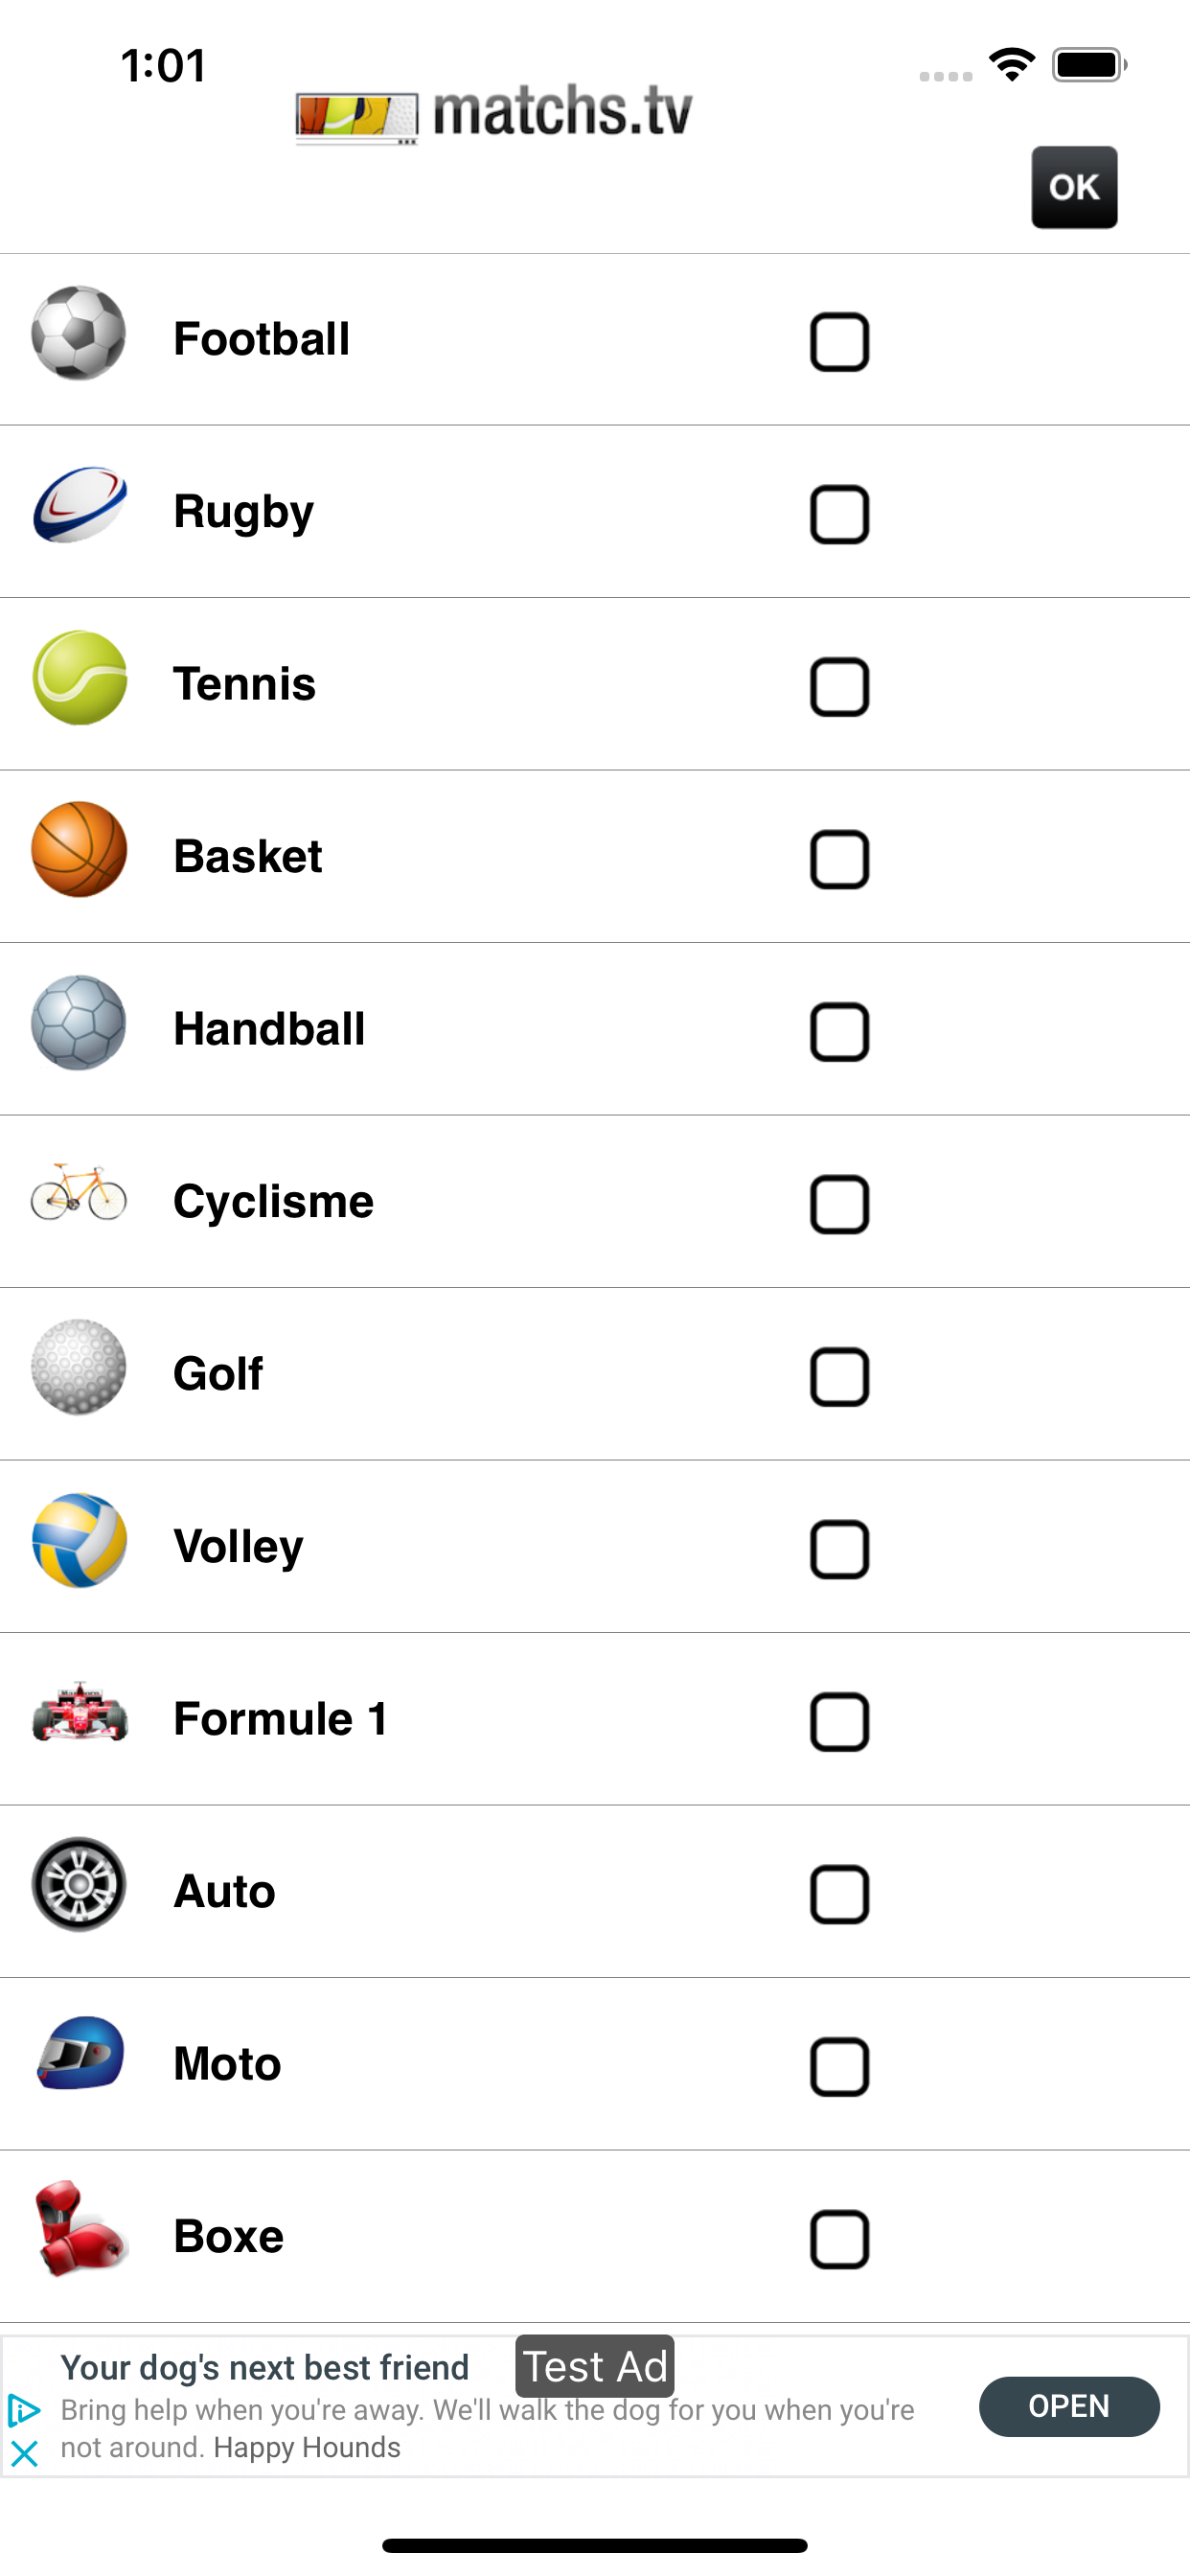Tap the rugby ball icon
Image resolution: width=1190 pixels, height=2576 pixels.
(x=79, y=506)
